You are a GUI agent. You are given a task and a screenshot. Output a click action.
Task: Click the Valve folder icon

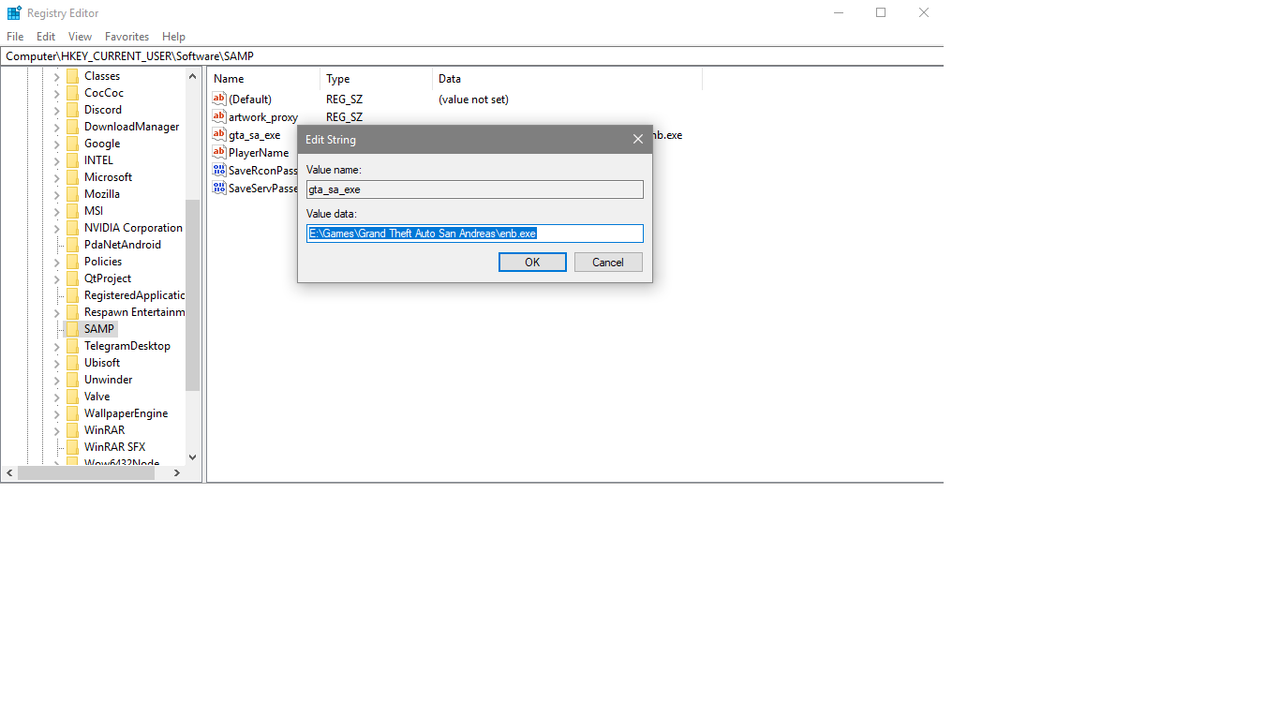[73, 396]
